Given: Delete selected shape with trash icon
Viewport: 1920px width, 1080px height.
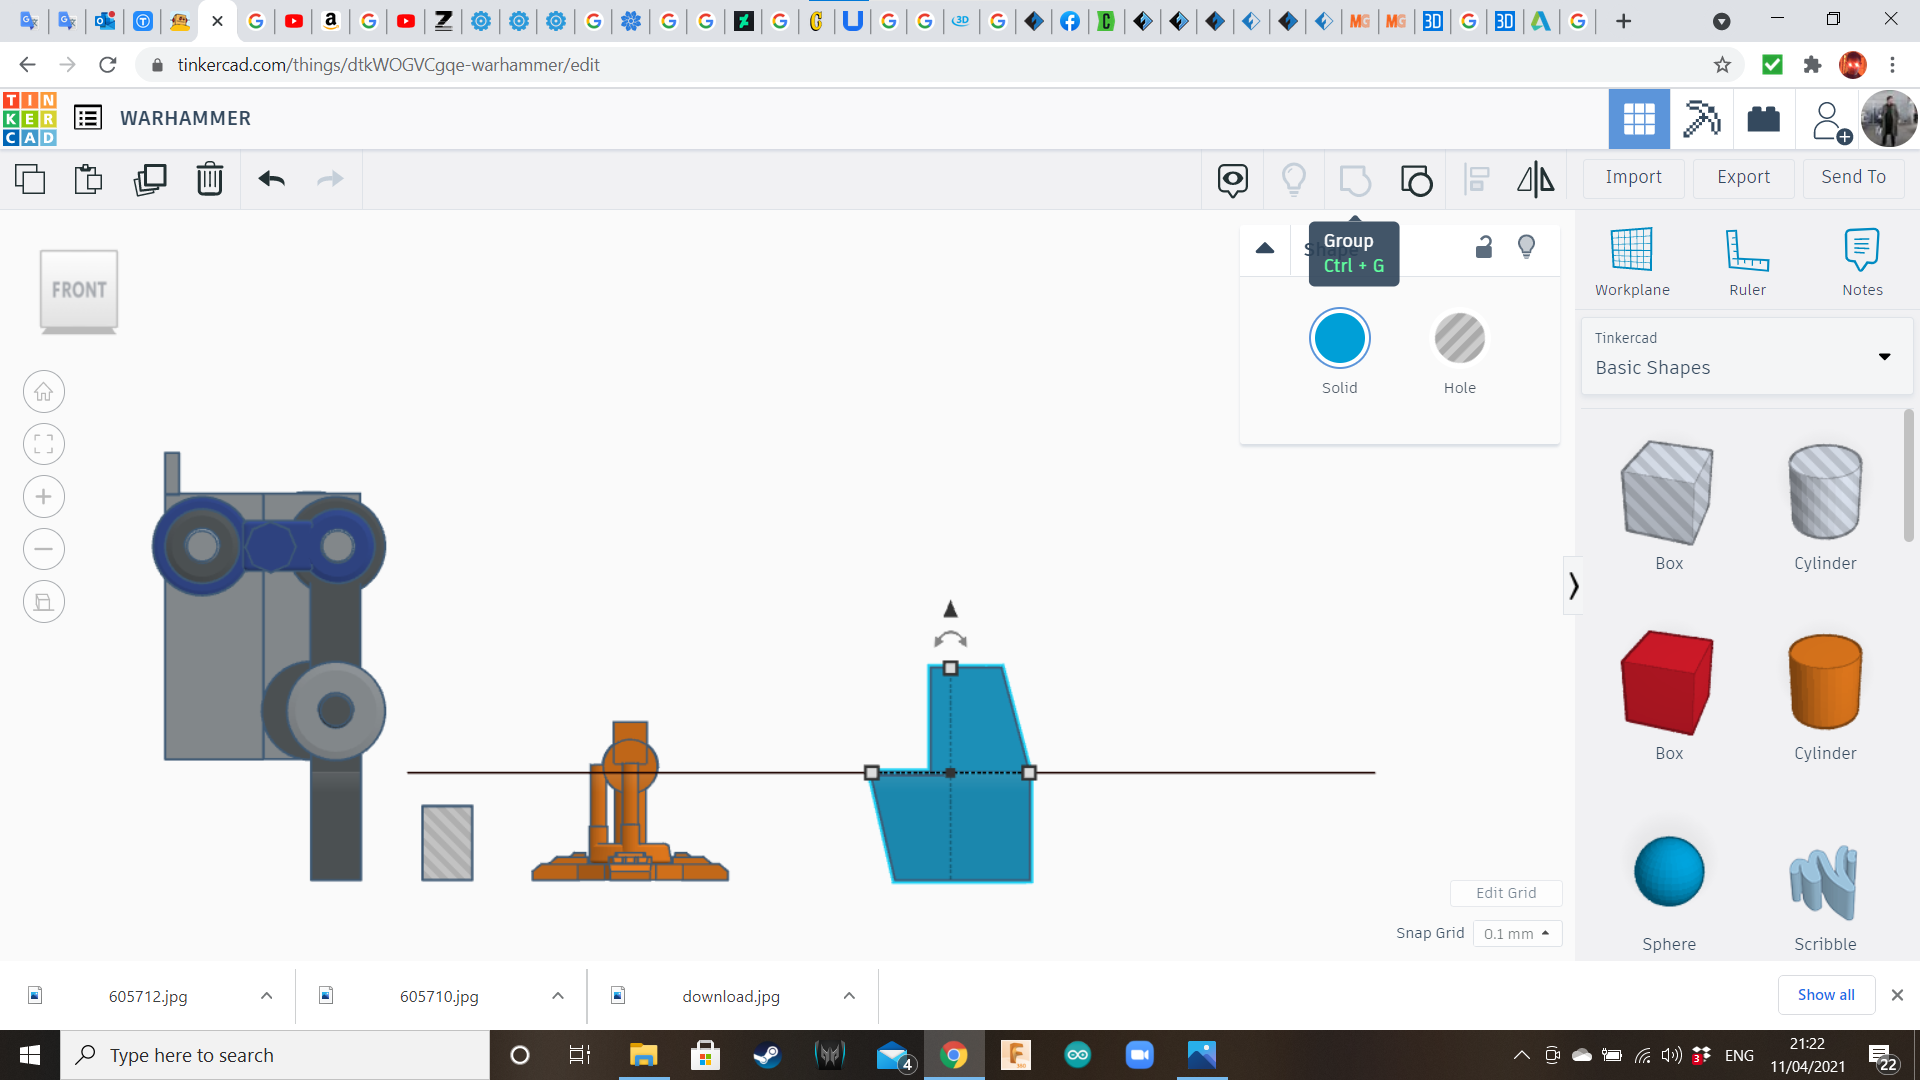Looking at the screenshot, I should coord(210,180).
